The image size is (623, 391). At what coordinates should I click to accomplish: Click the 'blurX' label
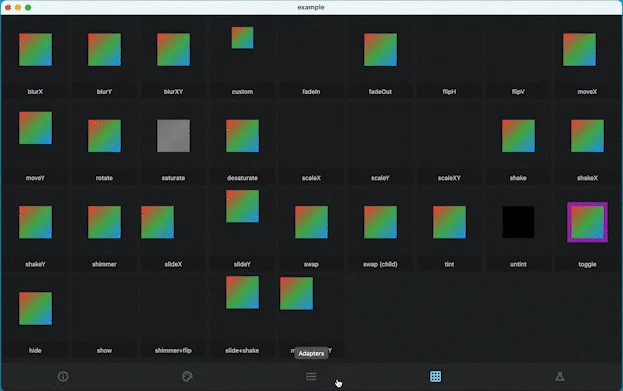click(35, 92)
